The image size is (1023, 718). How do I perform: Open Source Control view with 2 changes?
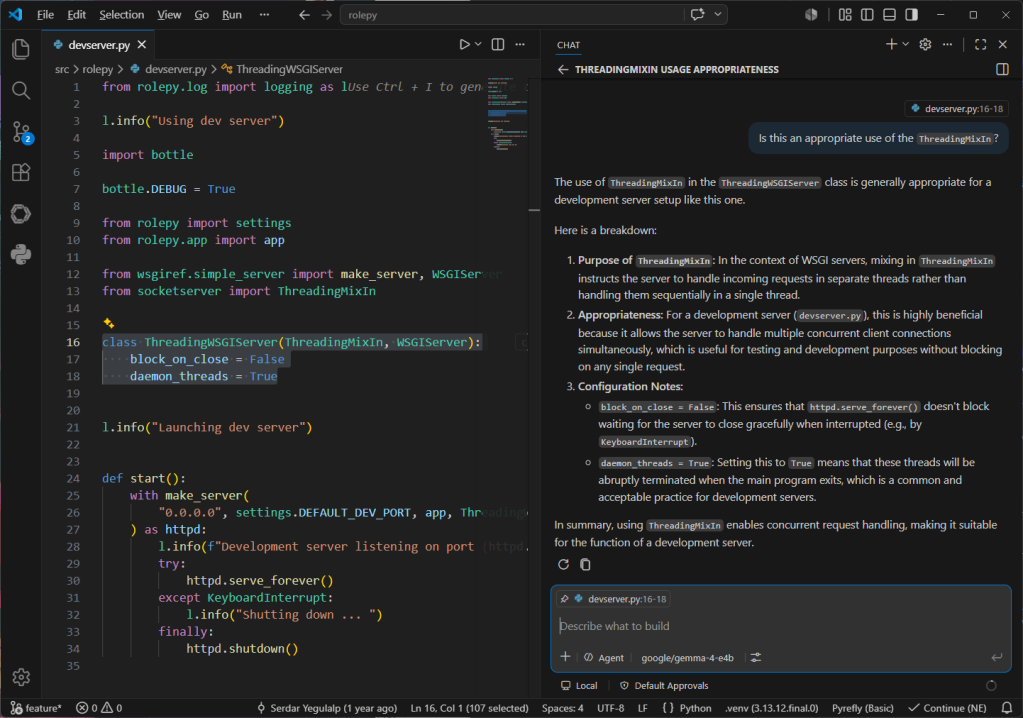point(22,132)
